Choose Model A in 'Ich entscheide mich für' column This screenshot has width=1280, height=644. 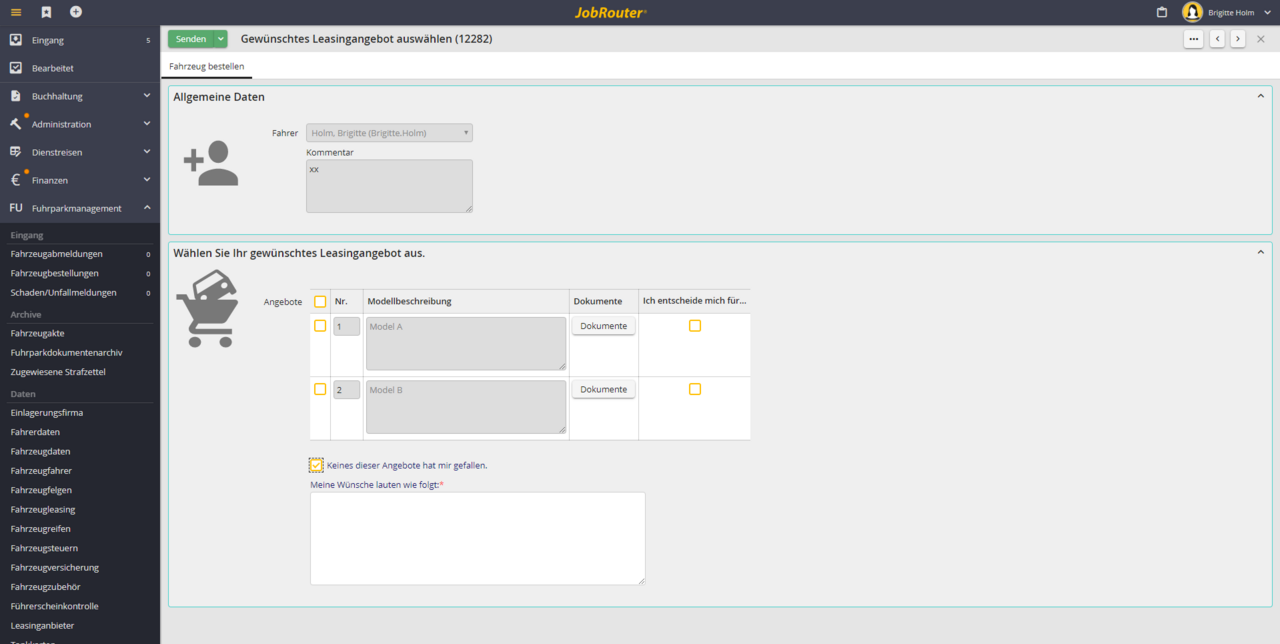[x=695, y=326]
